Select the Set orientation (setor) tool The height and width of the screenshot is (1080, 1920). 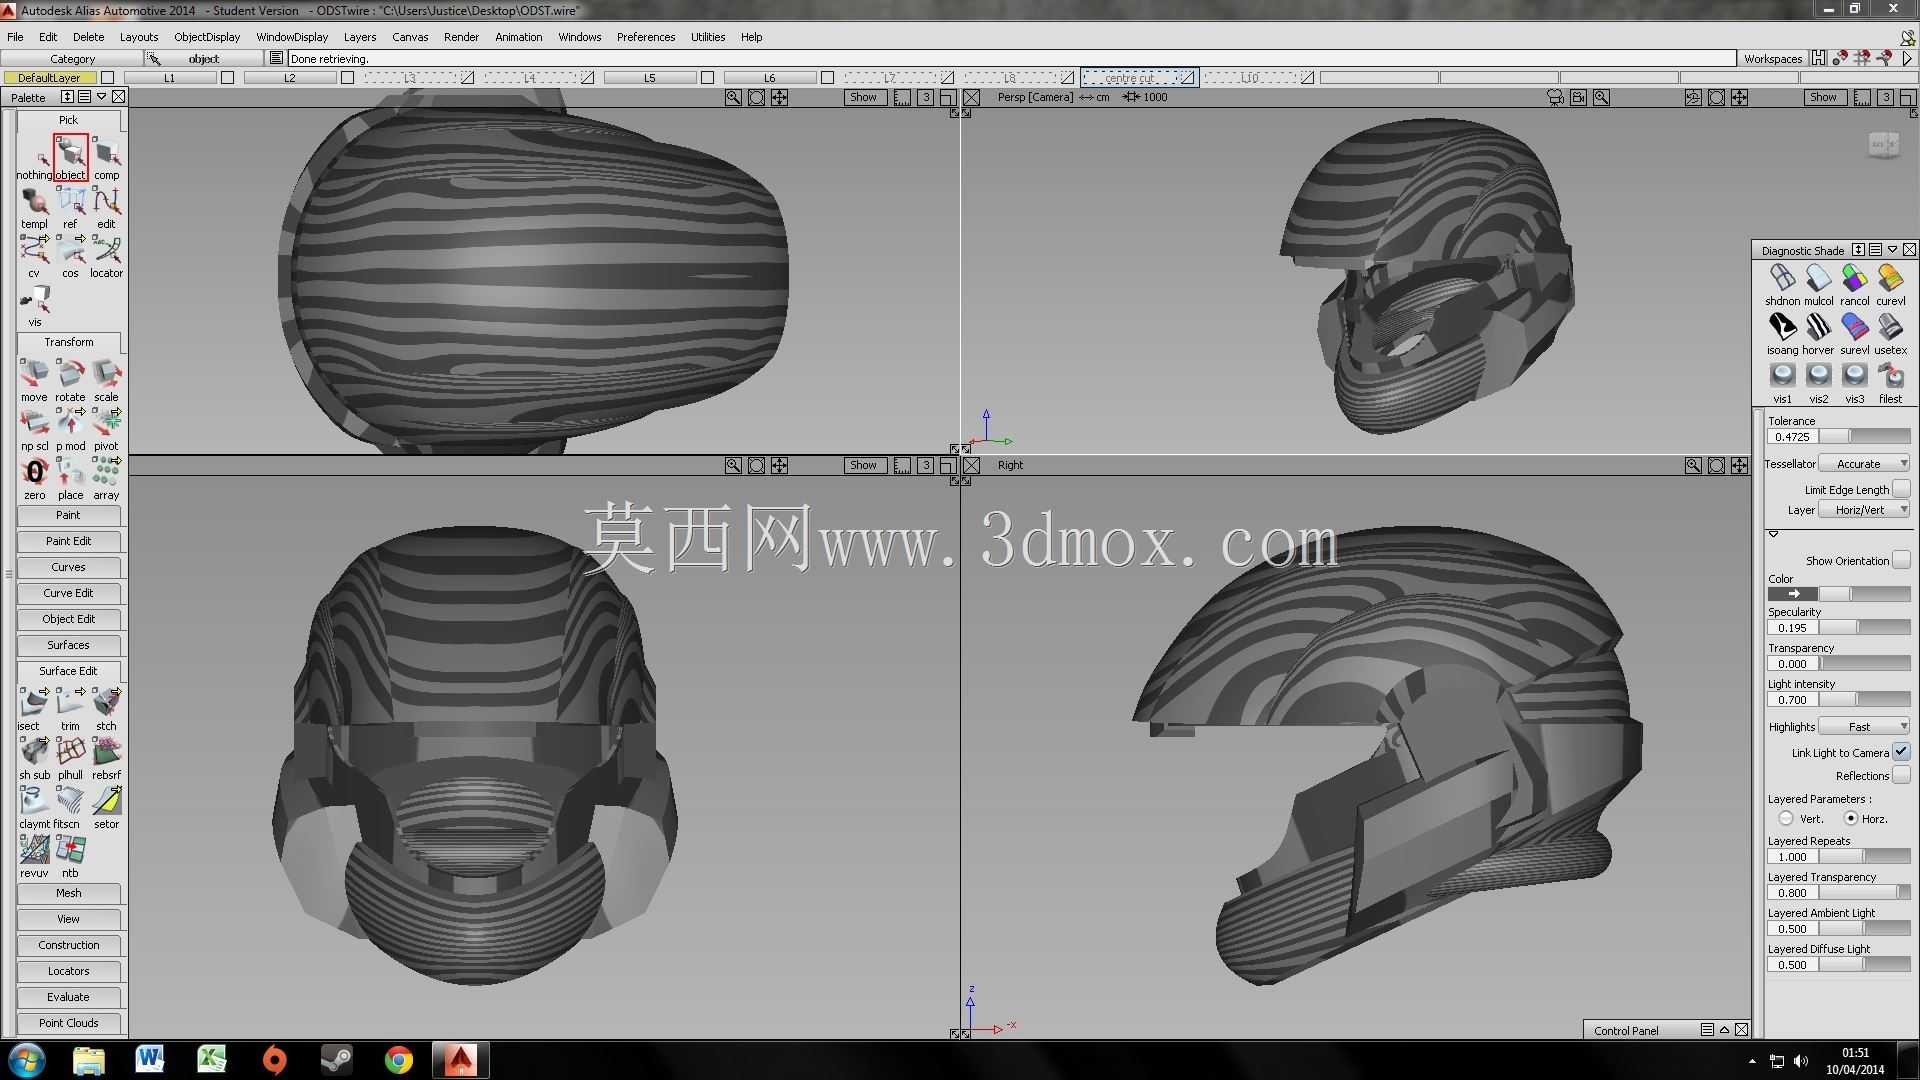[106, 807]
